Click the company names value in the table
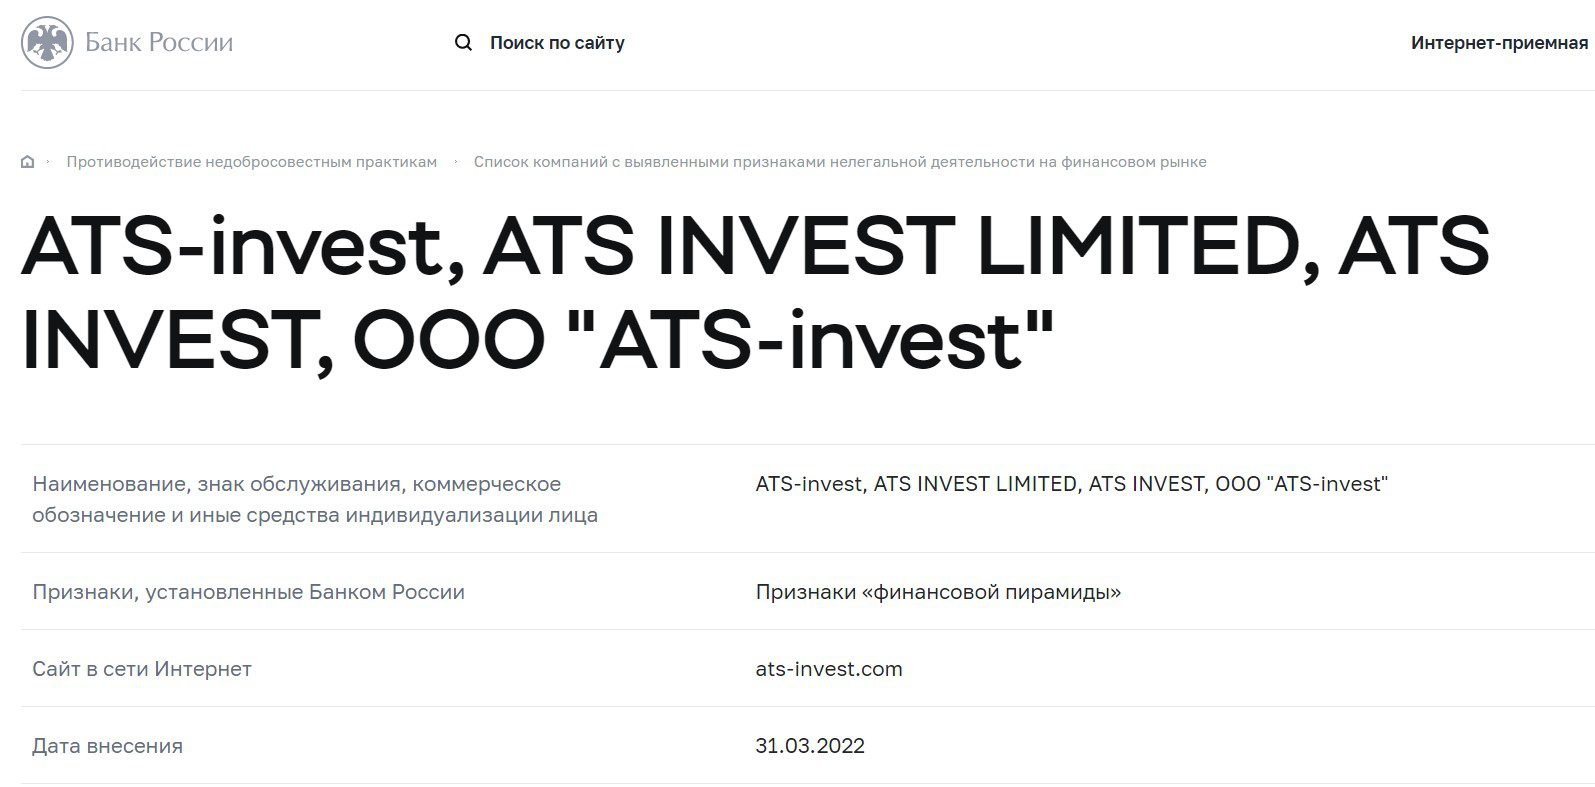1595x787 pixels. pos(1072,484)
